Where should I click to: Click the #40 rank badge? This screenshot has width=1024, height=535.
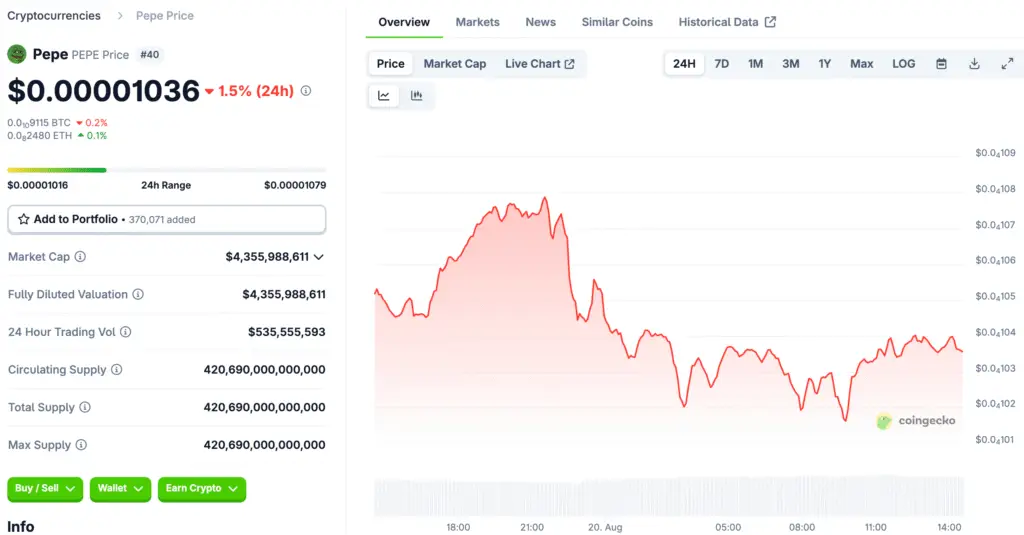150,55
